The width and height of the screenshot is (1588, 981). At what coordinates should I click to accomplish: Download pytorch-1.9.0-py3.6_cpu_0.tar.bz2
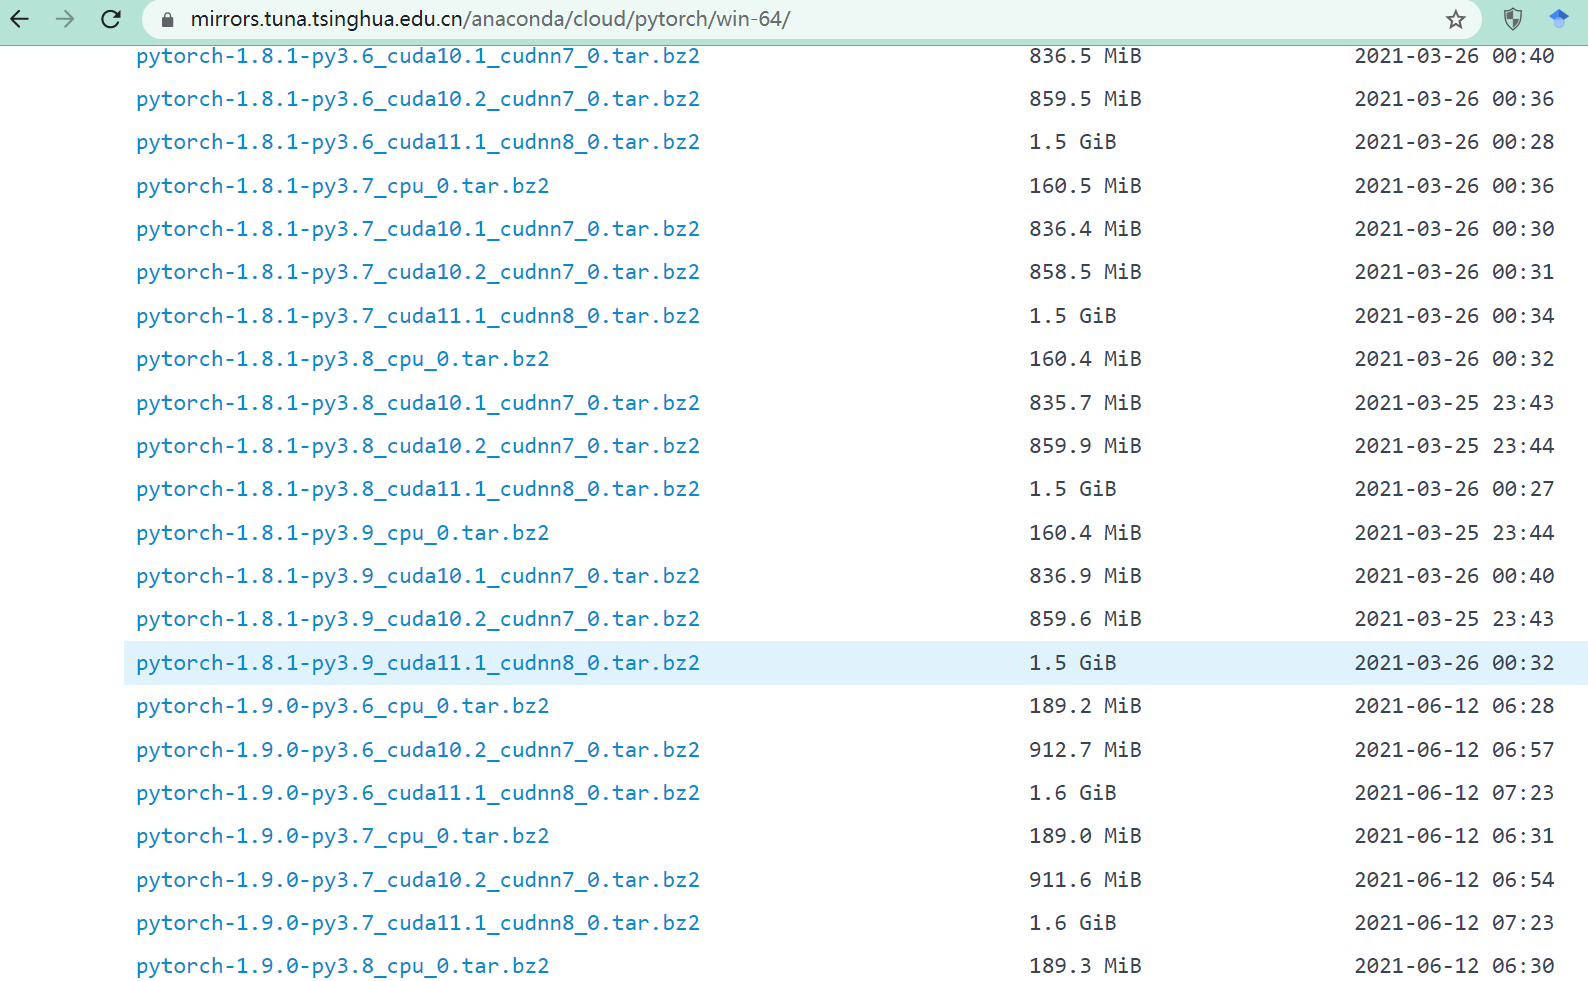pos(343,707)
